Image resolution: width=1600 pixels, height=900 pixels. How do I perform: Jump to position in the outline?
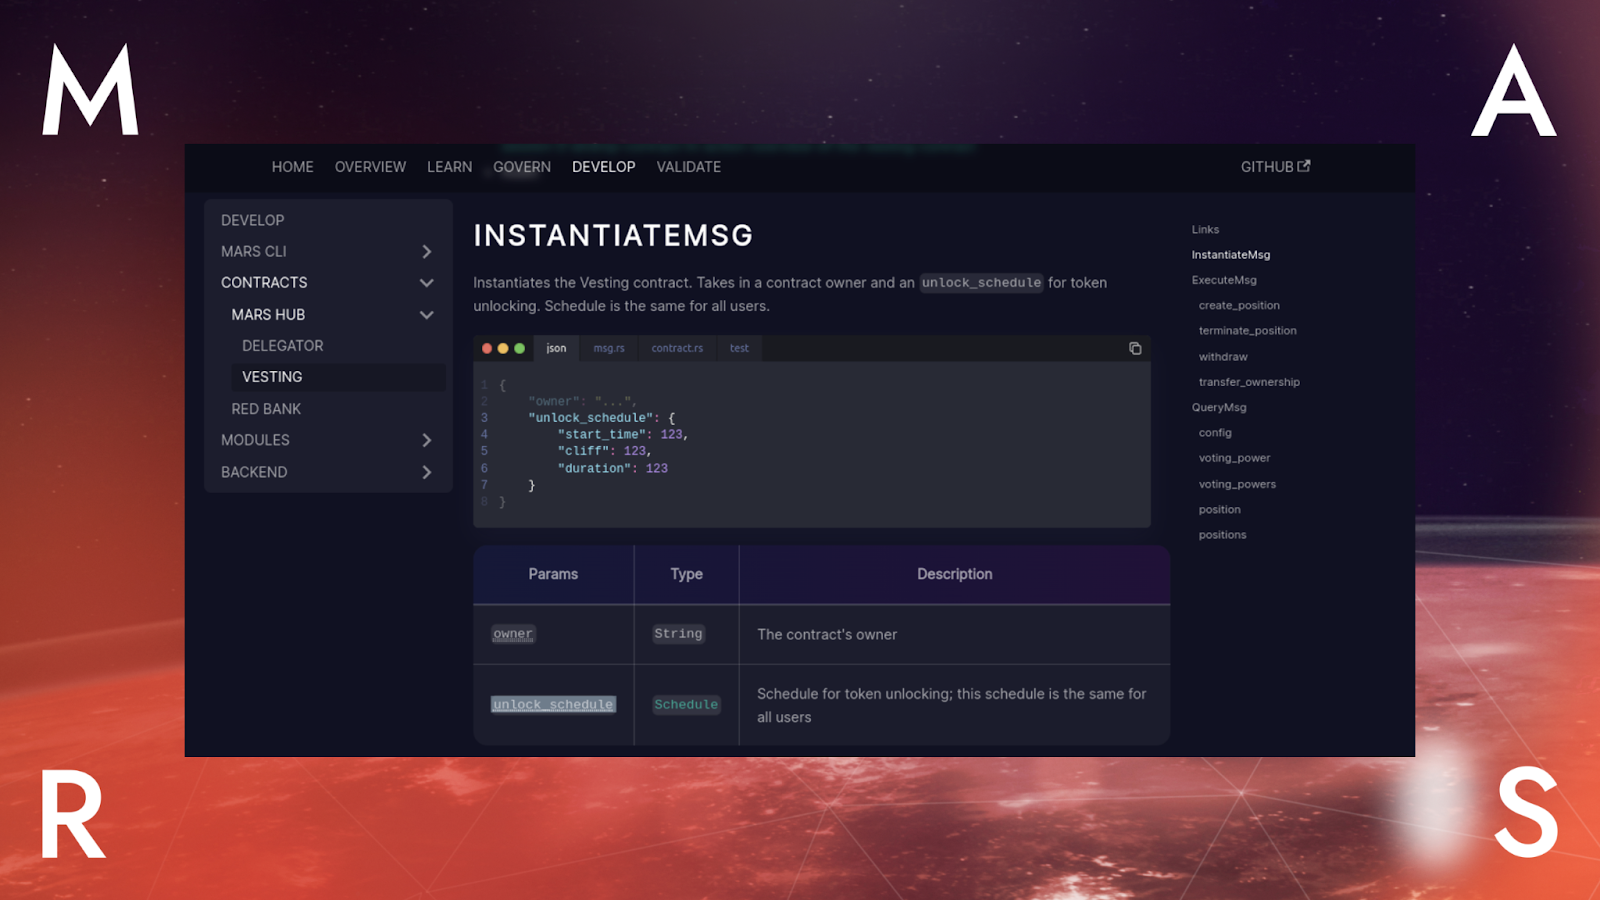coord(1219,510)
